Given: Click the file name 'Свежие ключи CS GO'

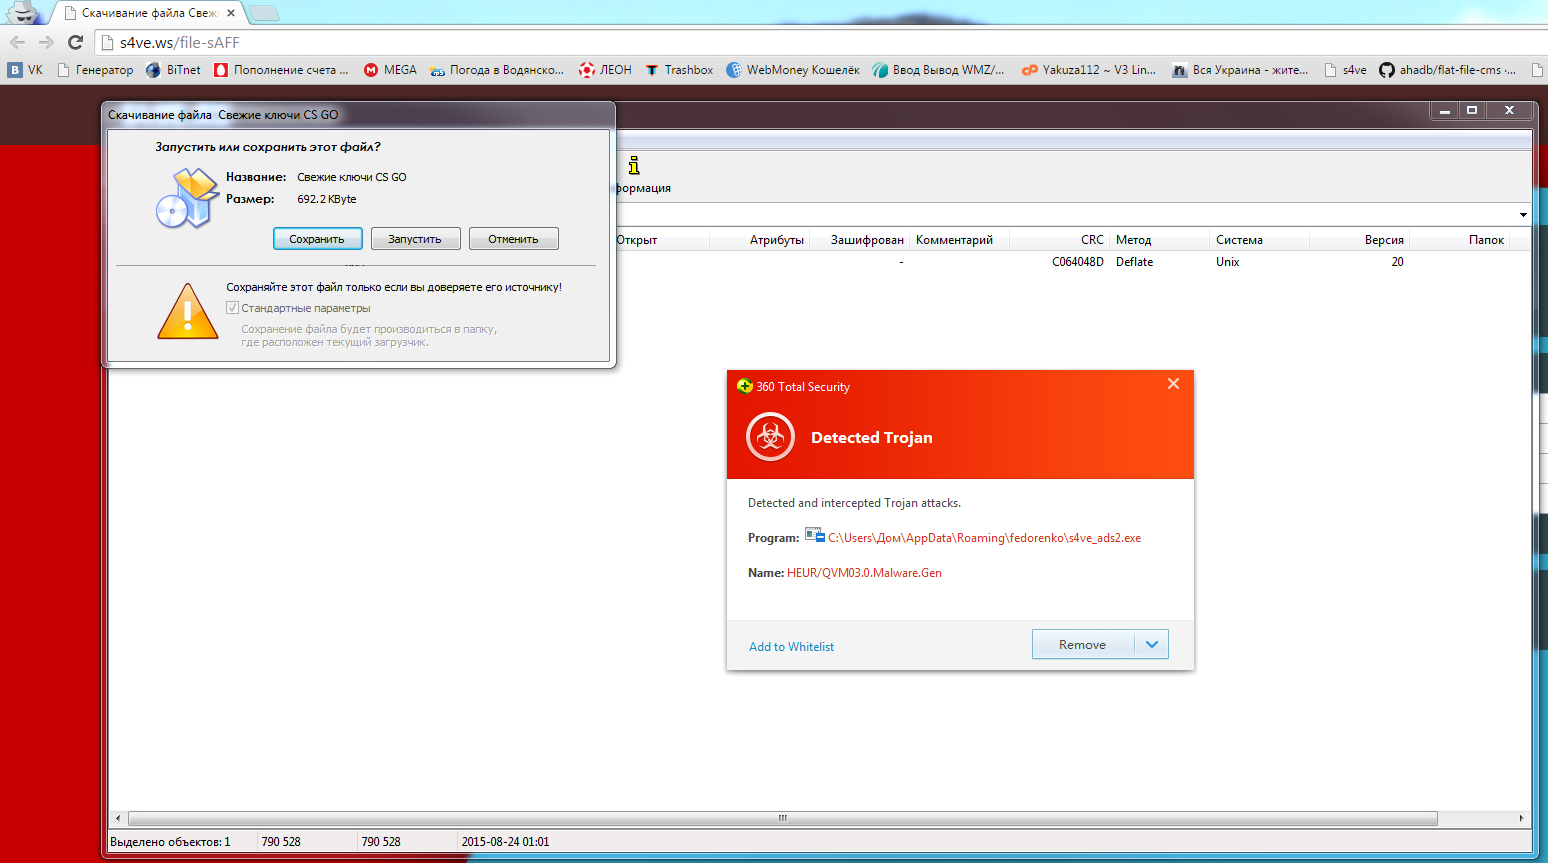Looking at the screenshot, I should pyautogui.click(x=352, y=177).
